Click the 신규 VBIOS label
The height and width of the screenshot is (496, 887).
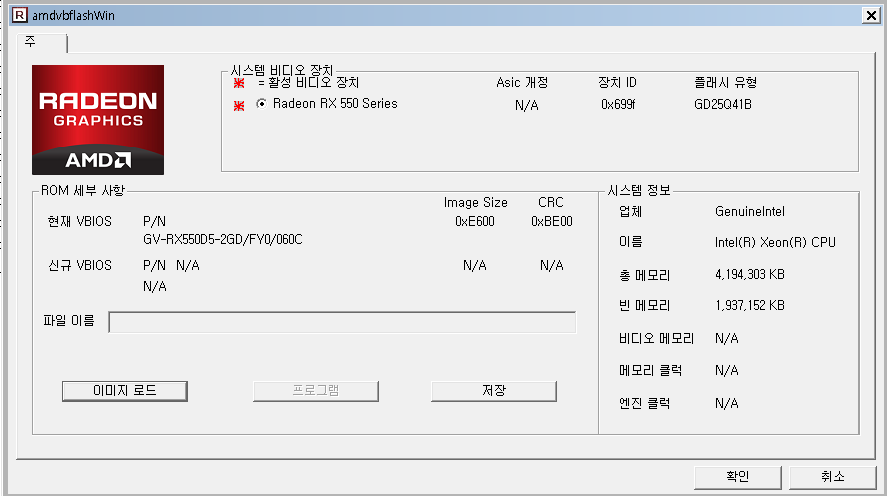click(x=80, y=265)
